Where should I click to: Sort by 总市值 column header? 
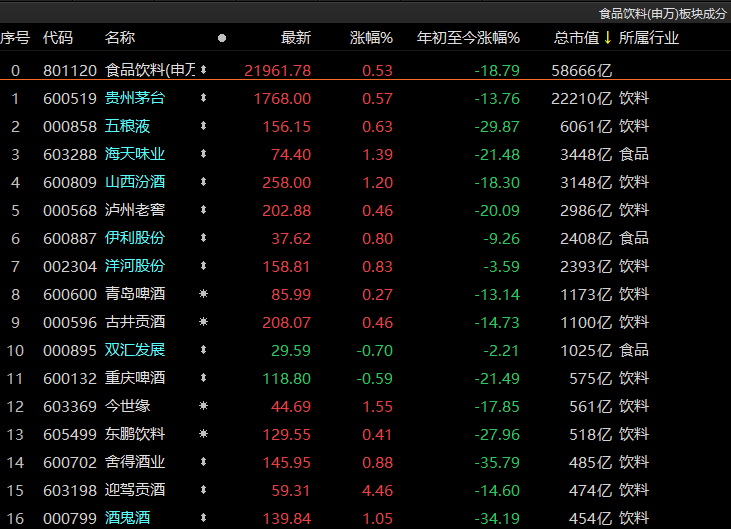pos(576,37)
